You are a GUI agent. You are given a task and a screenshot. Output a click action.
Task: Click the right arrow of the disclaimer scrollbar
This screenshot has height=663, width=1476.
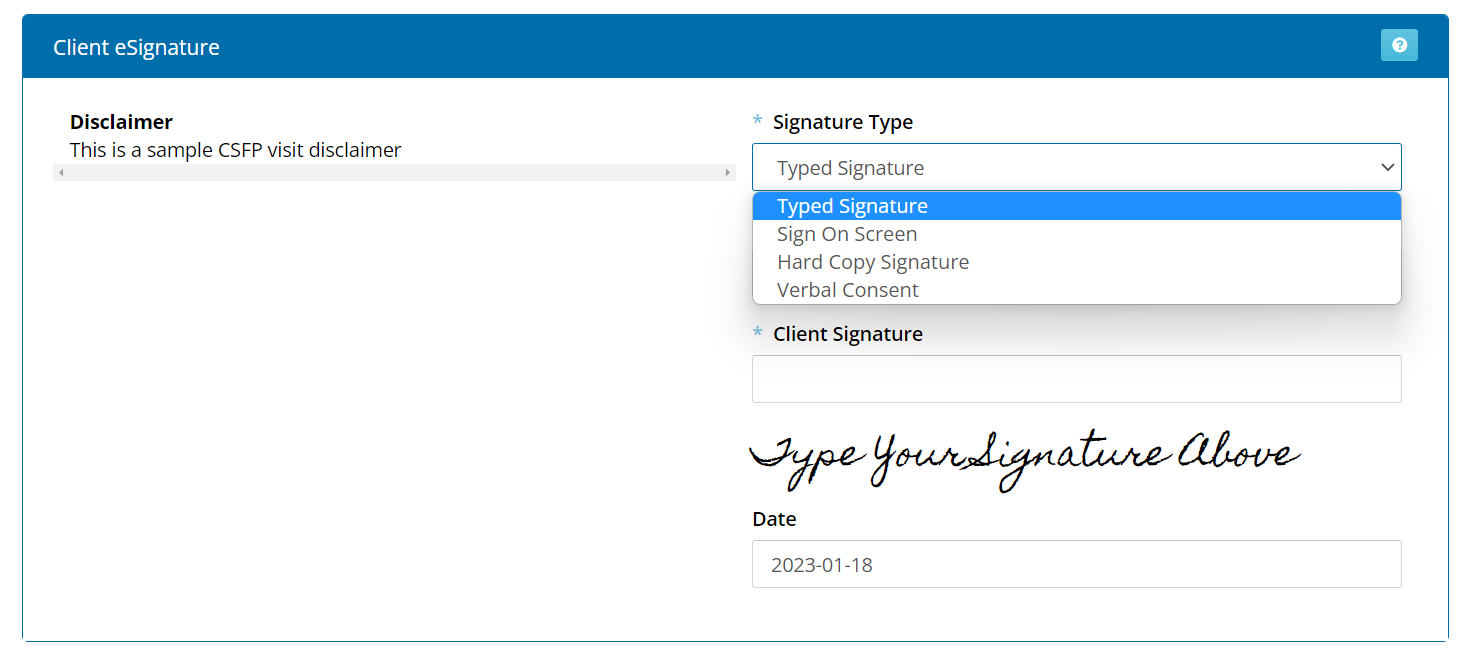(x=729, y=172)
